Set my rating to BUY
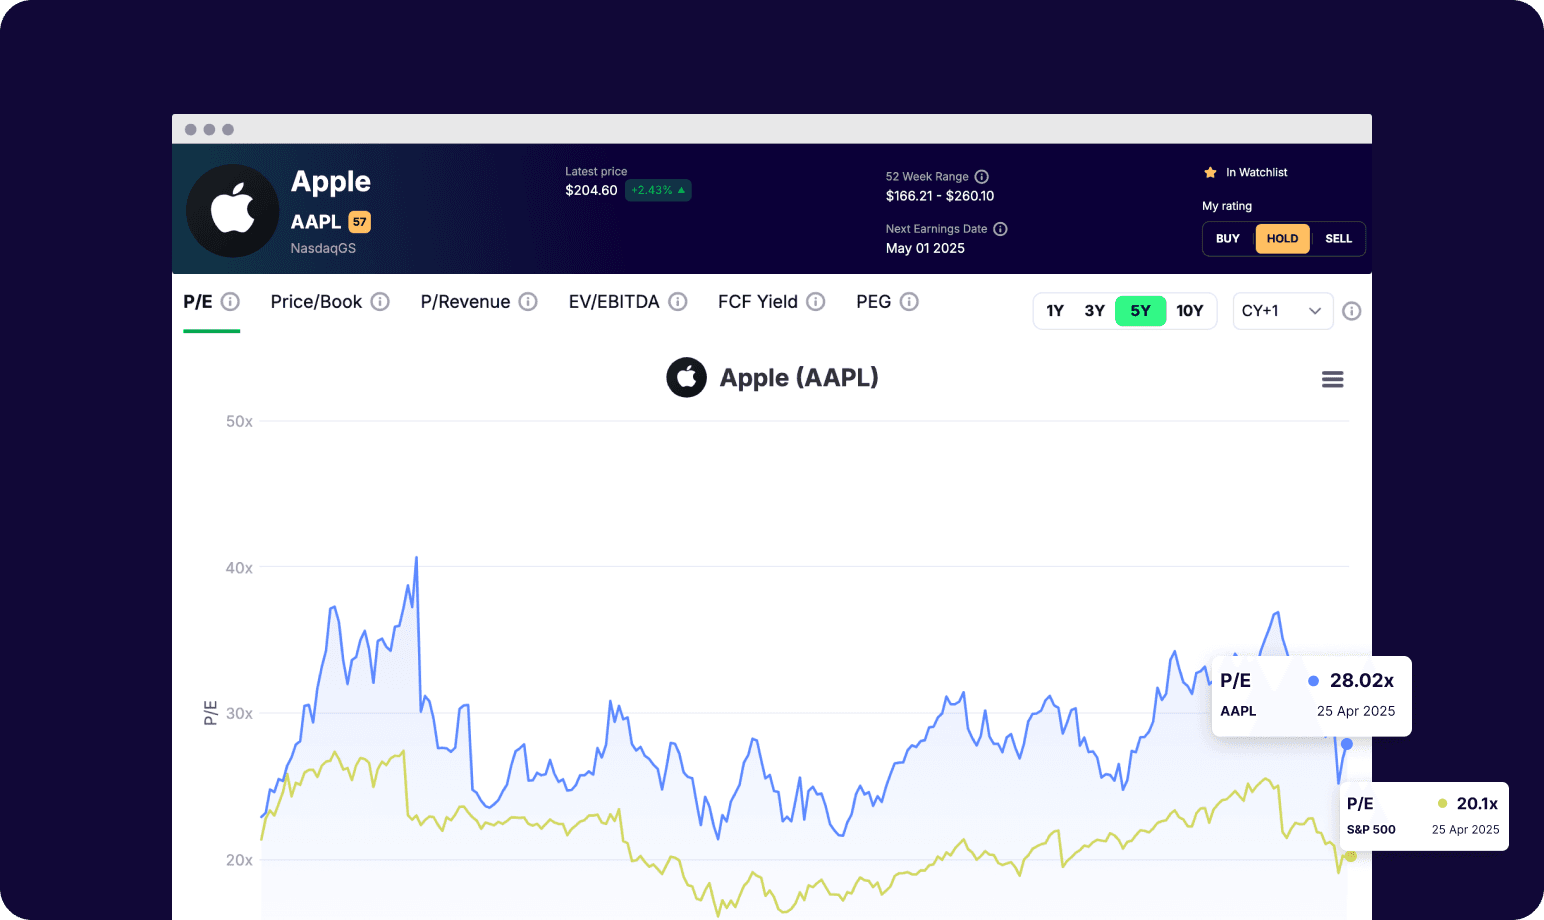The width and height of the screenshot is (1544, 920). point(1228,239)
